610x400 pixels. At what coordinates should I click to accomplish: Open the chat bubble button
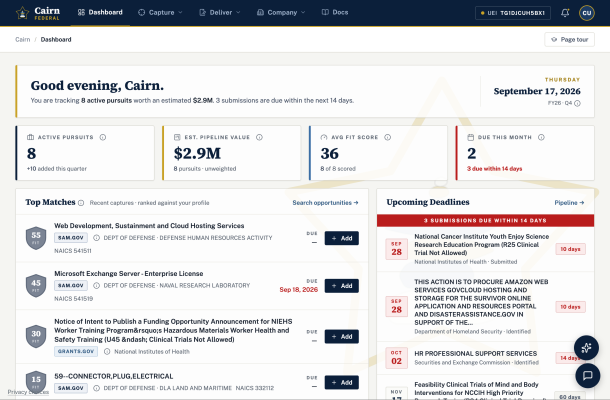point(587,375)
